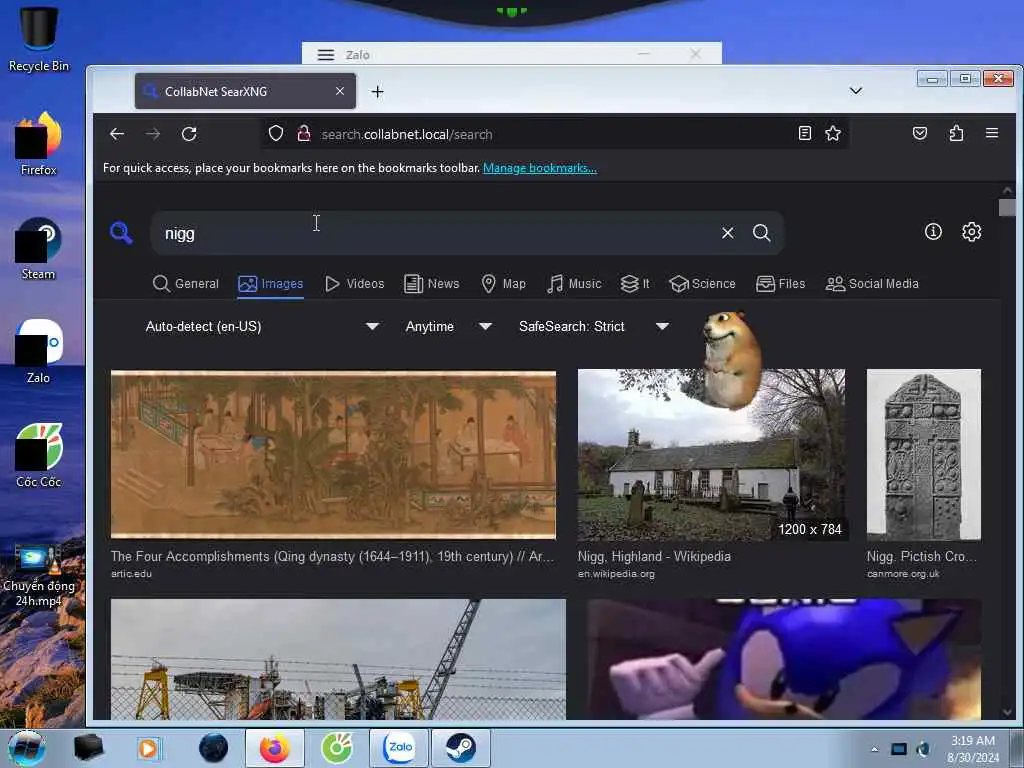Open the Nigg, Highland cottage thumbnail

click(711, 455)
